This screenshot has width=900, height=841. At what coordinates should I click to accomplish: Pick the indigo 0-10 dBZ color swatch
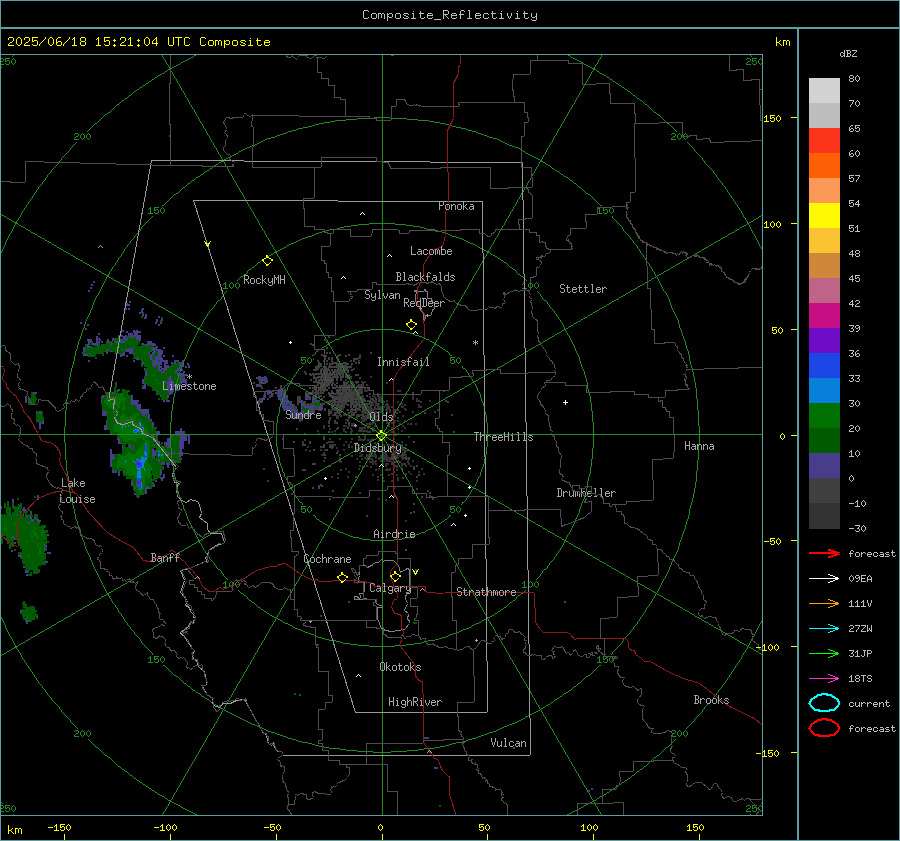[x=824, y=466]
